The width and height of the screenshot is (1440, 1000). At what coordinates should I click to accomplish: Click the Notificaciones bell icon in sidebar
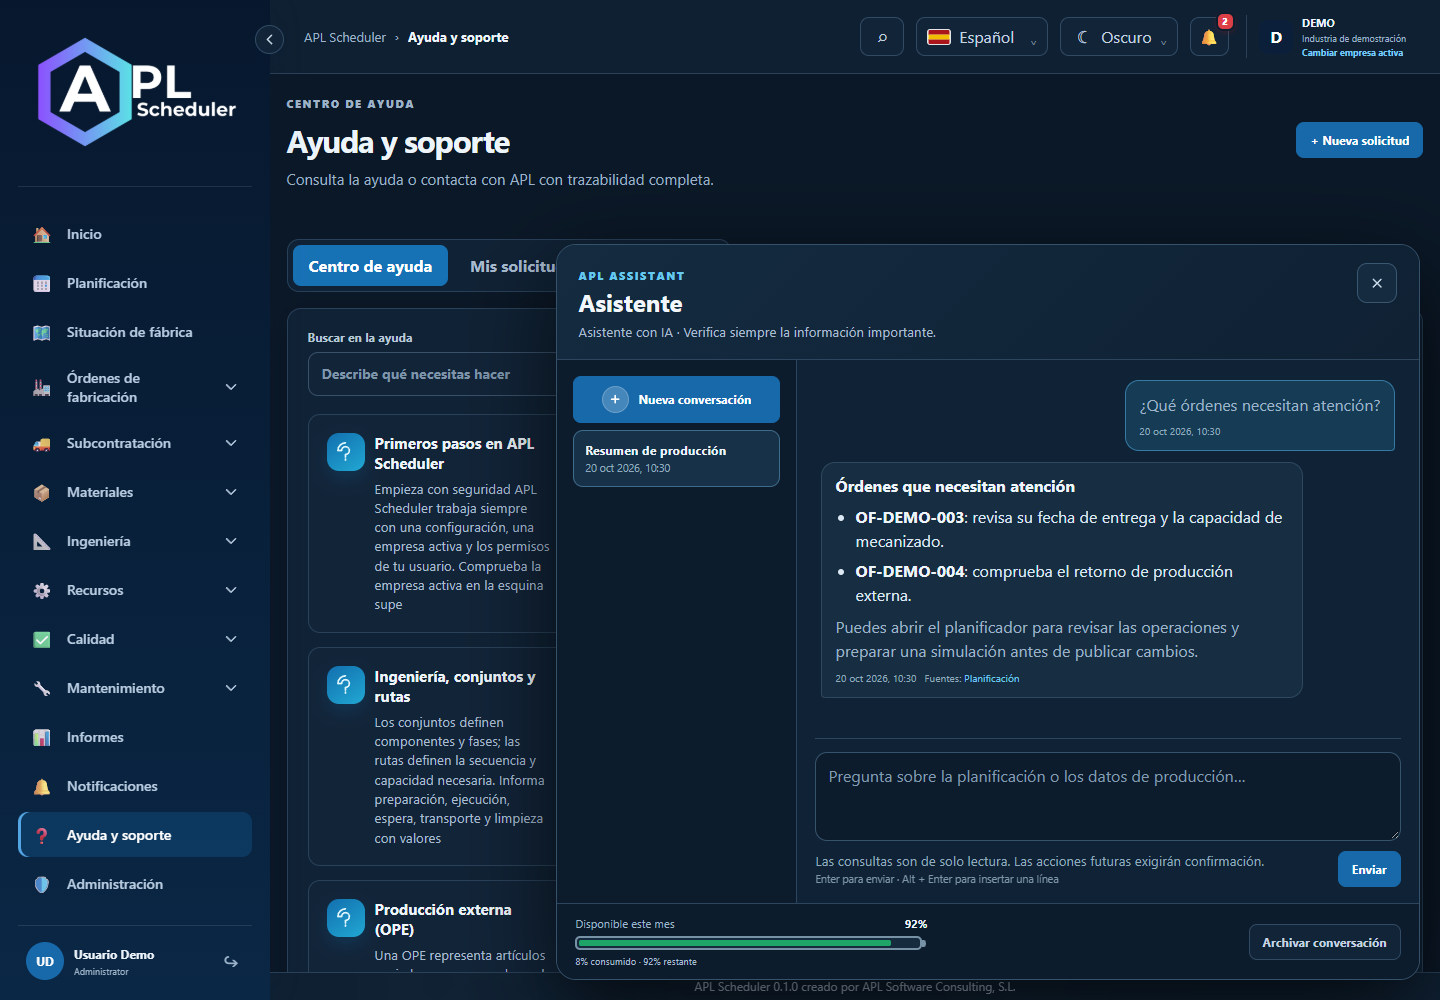point(42,786)
